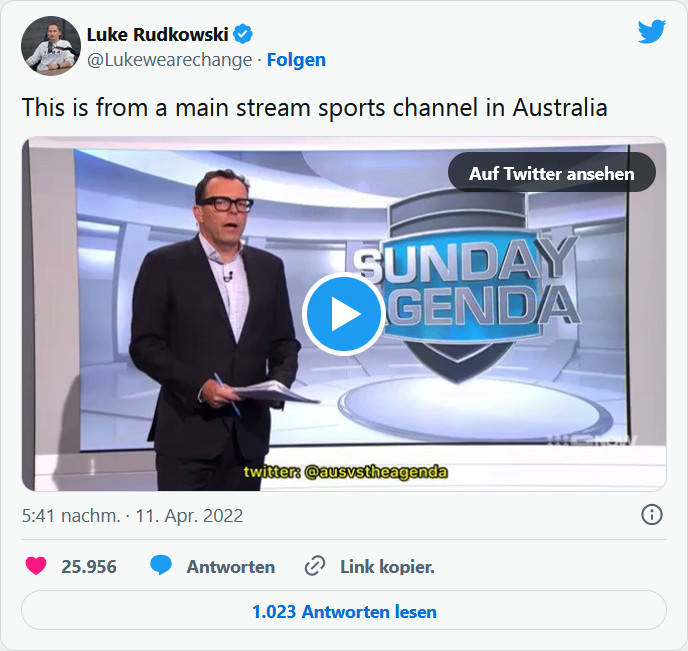Screen dimensions: 688x651
Task: Click the blue reply bubble icon
Action: click(161, 565)
